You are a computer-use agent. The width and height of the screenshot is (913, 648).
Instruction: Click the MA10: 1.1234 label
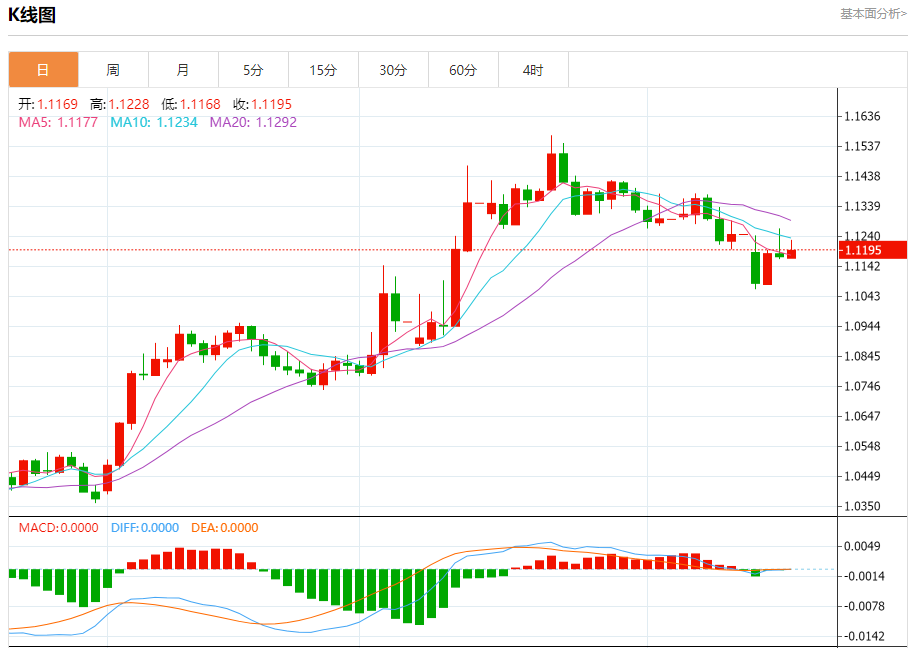[x=154, y=122]
